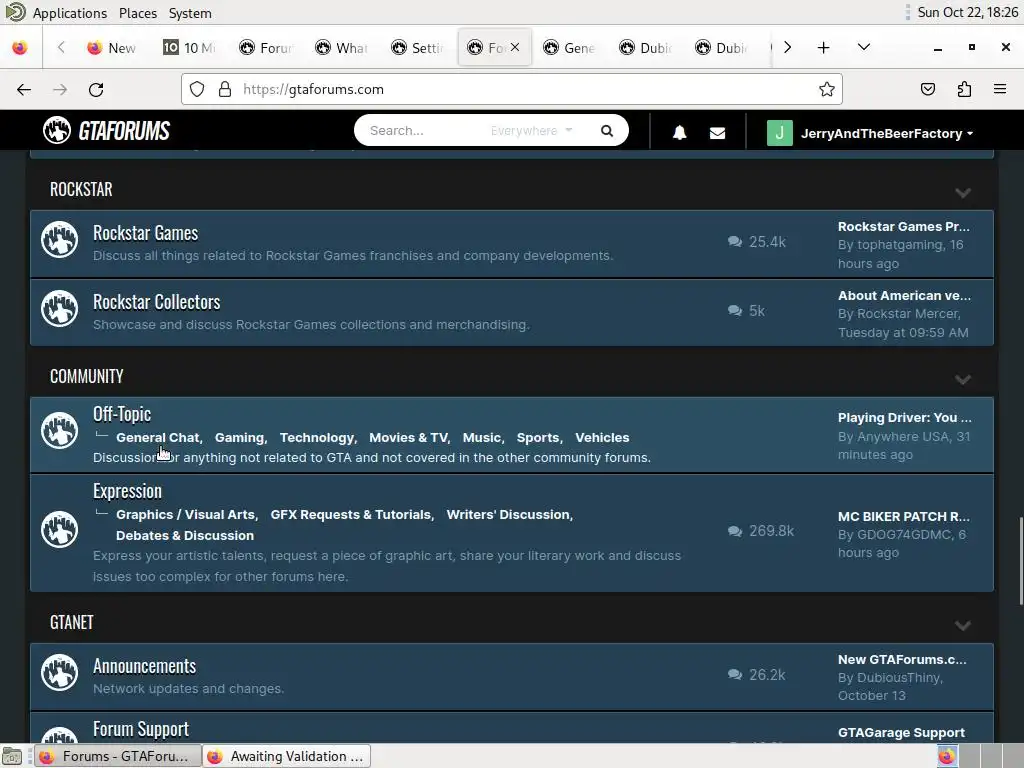Viewport: 1024px width, 768px height.
Task: Open the messages envelope icon
Action: click(x=717, y=133)
